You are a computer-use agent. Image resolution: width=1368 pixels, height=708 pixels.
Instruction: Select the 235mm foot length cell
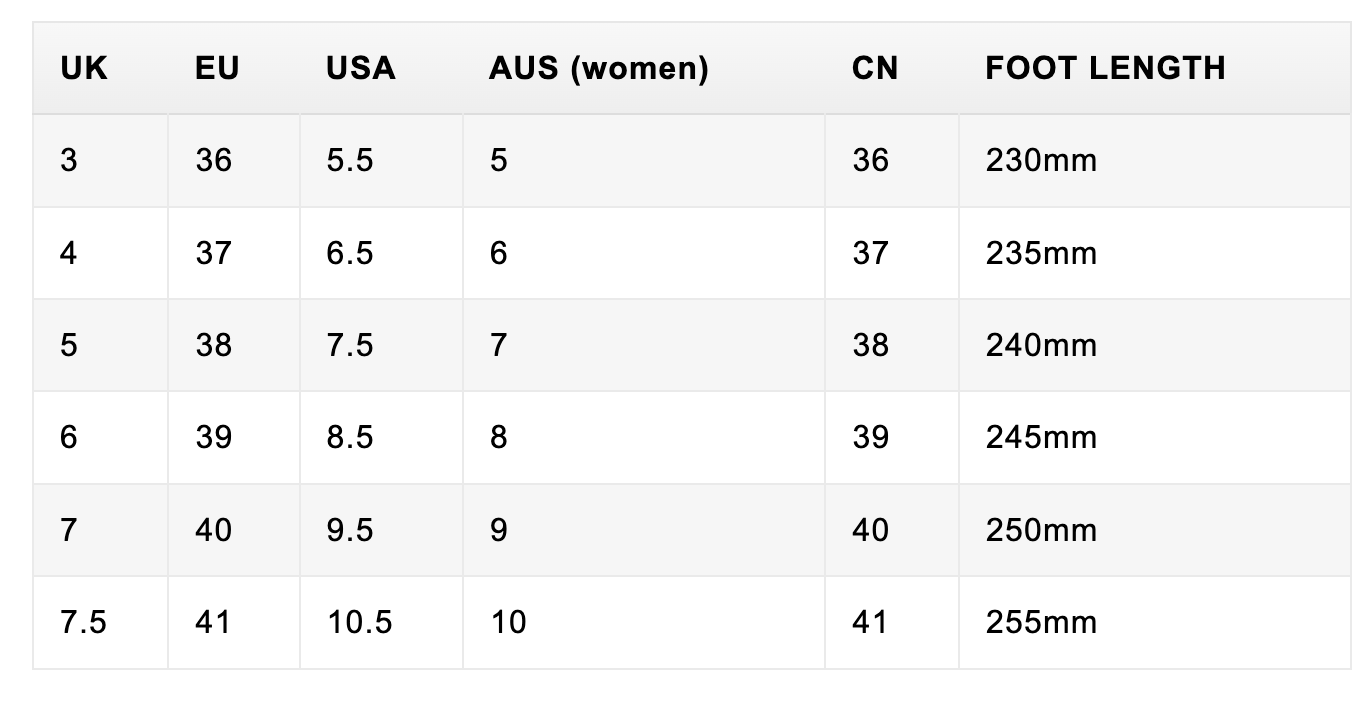point(1041,253)
